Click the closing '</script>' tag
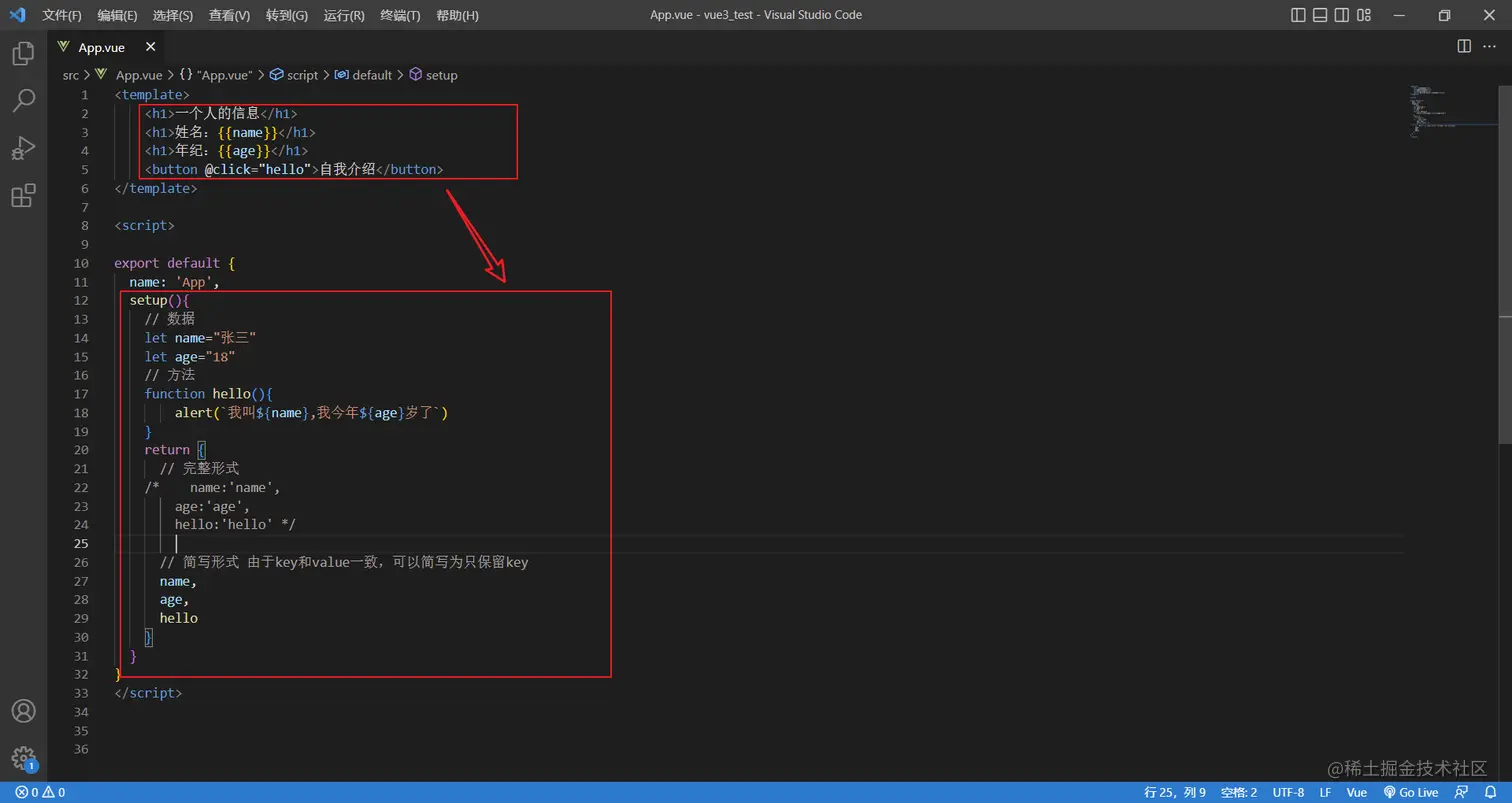Image resolution: width=1512 pixels, height=803 pixels. click(x=148, y=692)
